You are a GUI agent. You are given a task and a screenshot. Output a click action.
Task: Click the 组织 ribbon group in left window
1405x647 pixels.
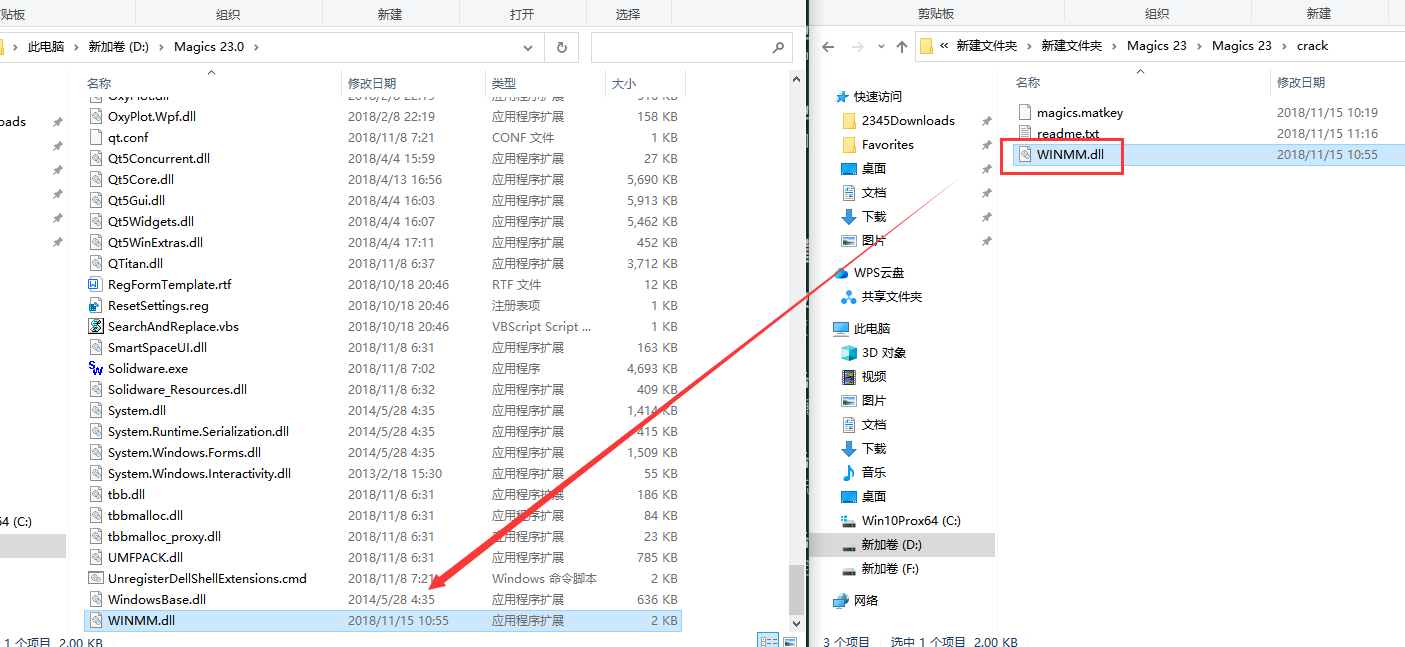click(x=227, y=14)
